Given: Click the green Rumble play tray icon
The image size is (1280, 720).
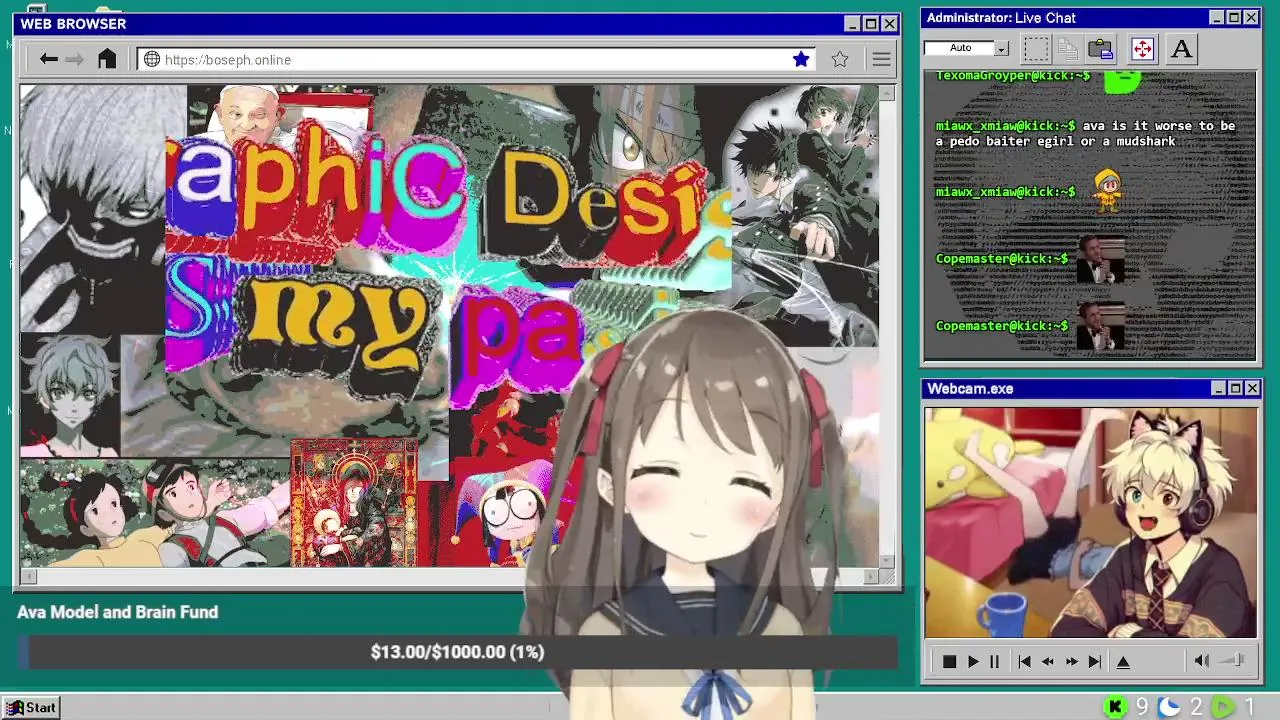Looking at the screenshot, I should coord(1222,707).
